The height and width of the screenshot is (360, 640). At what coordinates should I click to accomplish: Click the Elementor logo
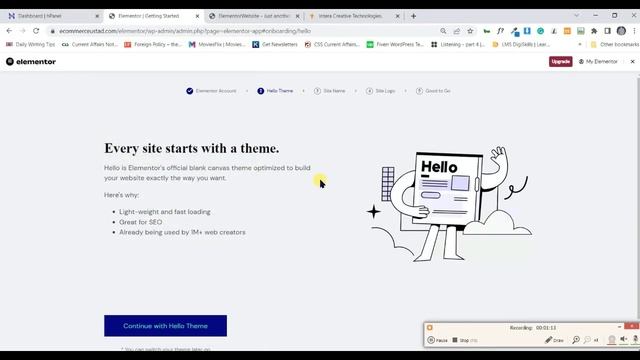coord(31,62)
